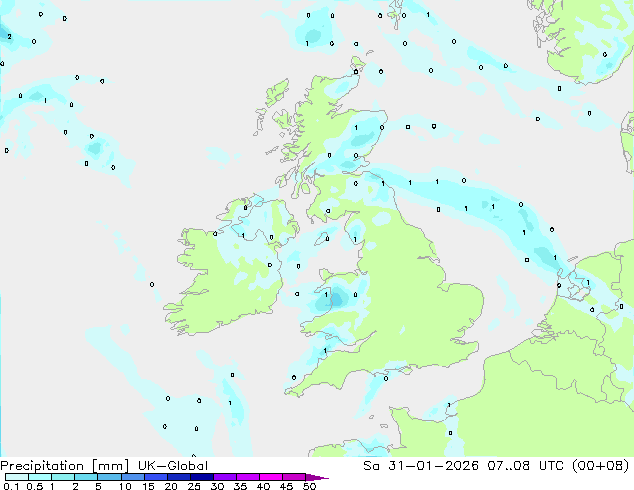Click the "(00+08)" forecast offset text
This screenshot has height=490, width=634.
[x=601, y=466]
